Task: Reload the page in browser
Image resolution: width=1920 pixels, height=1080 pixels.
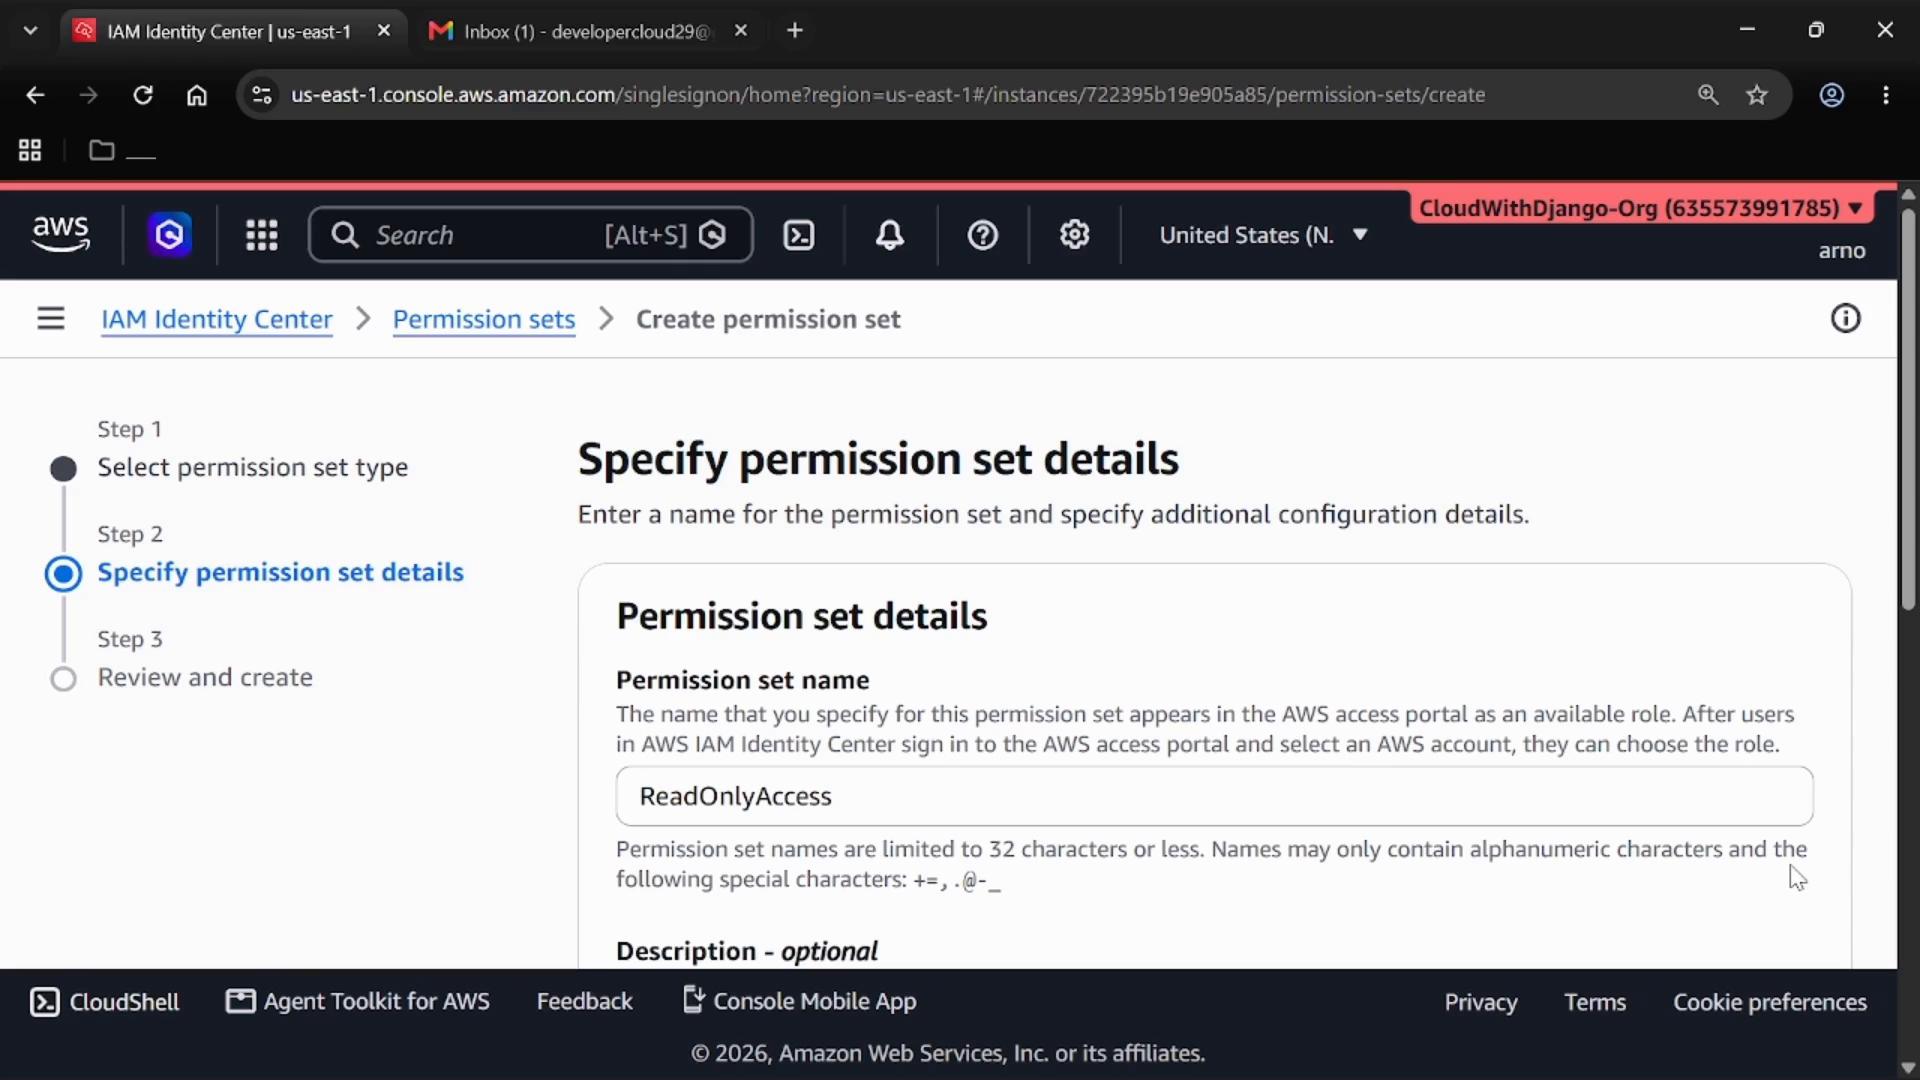Action: click(143, 95)
